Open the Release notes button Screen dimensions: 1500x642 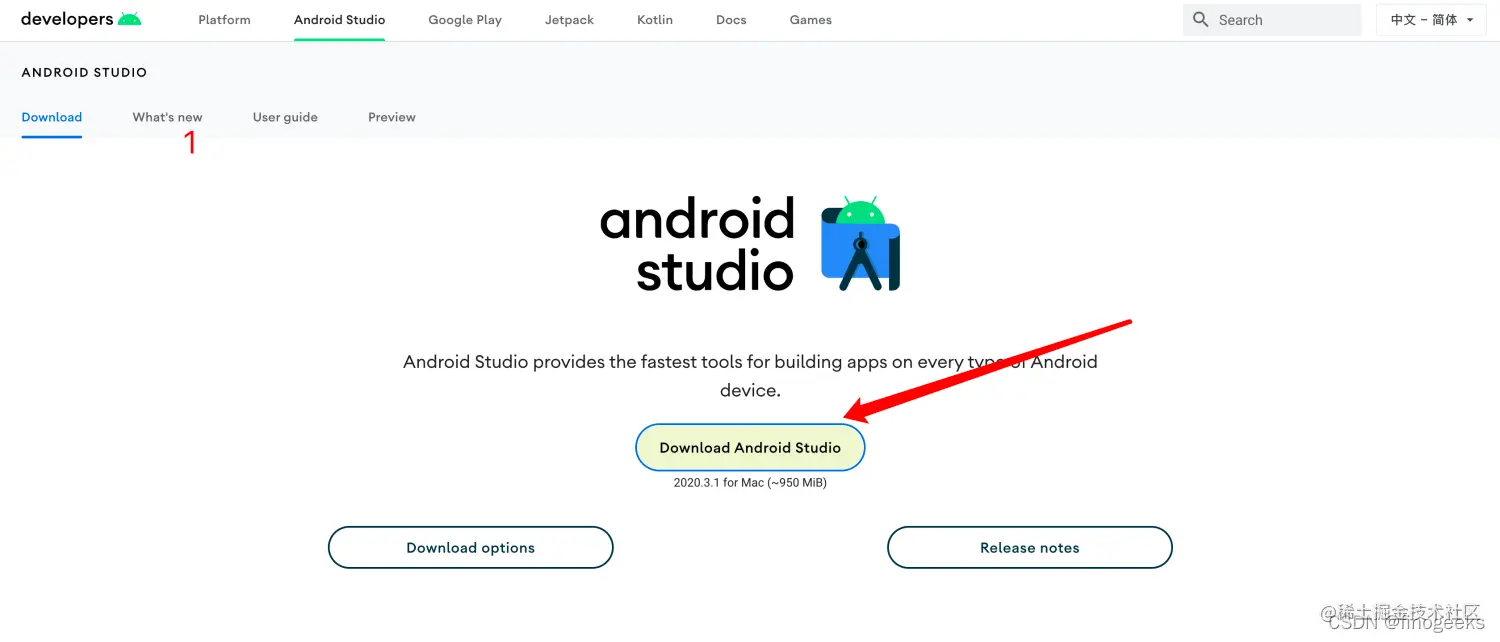(1029, 548)
